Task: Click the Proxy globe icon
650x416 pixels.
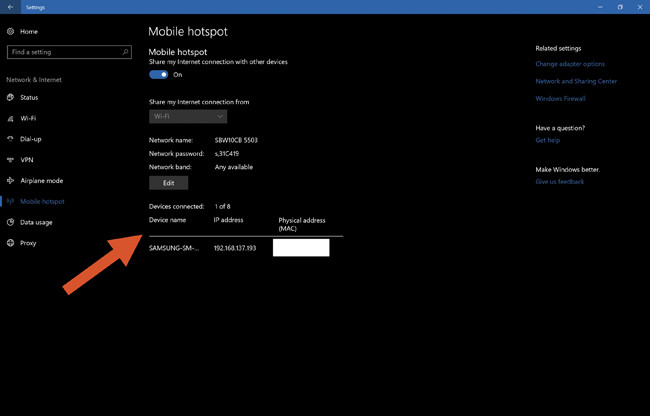Action: (11, 243)
